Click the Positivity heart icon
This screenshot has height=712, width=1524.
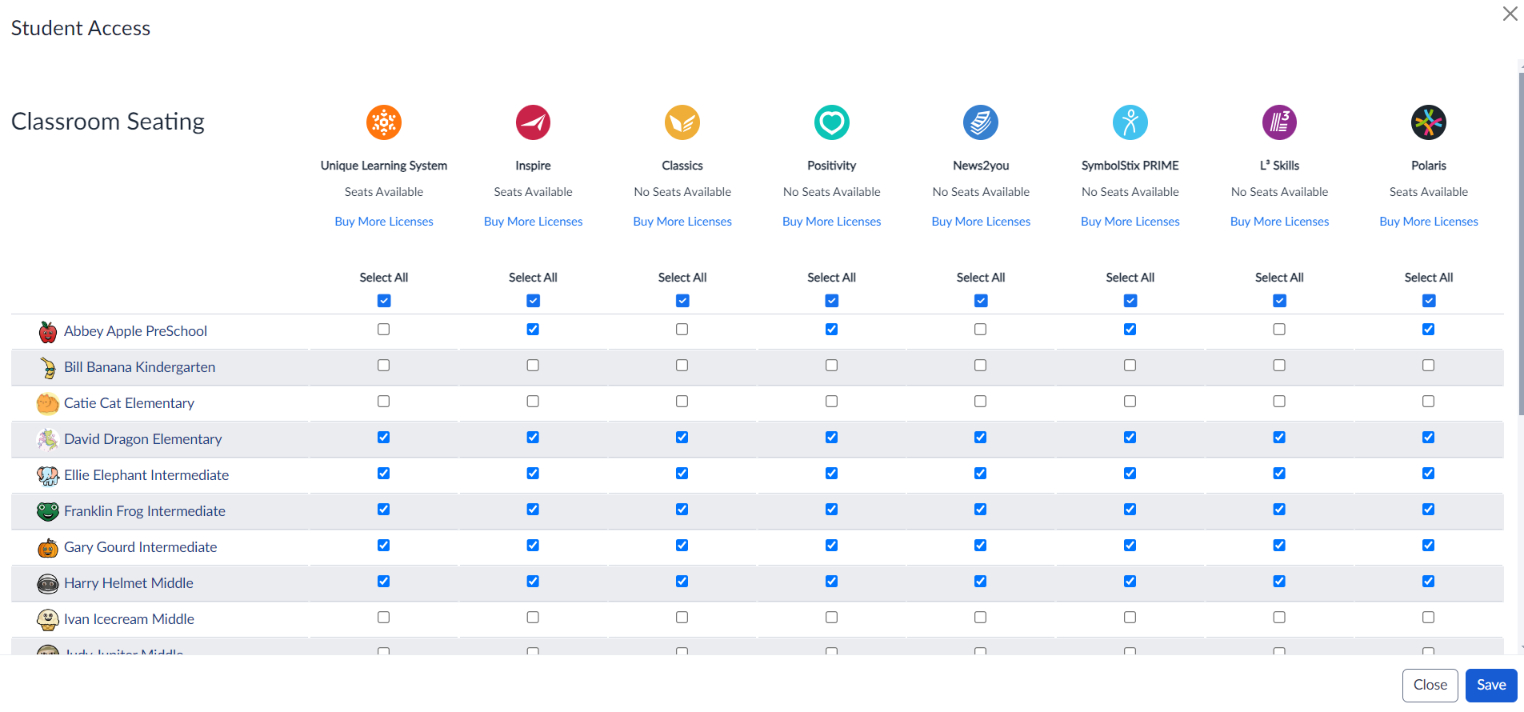831,122
